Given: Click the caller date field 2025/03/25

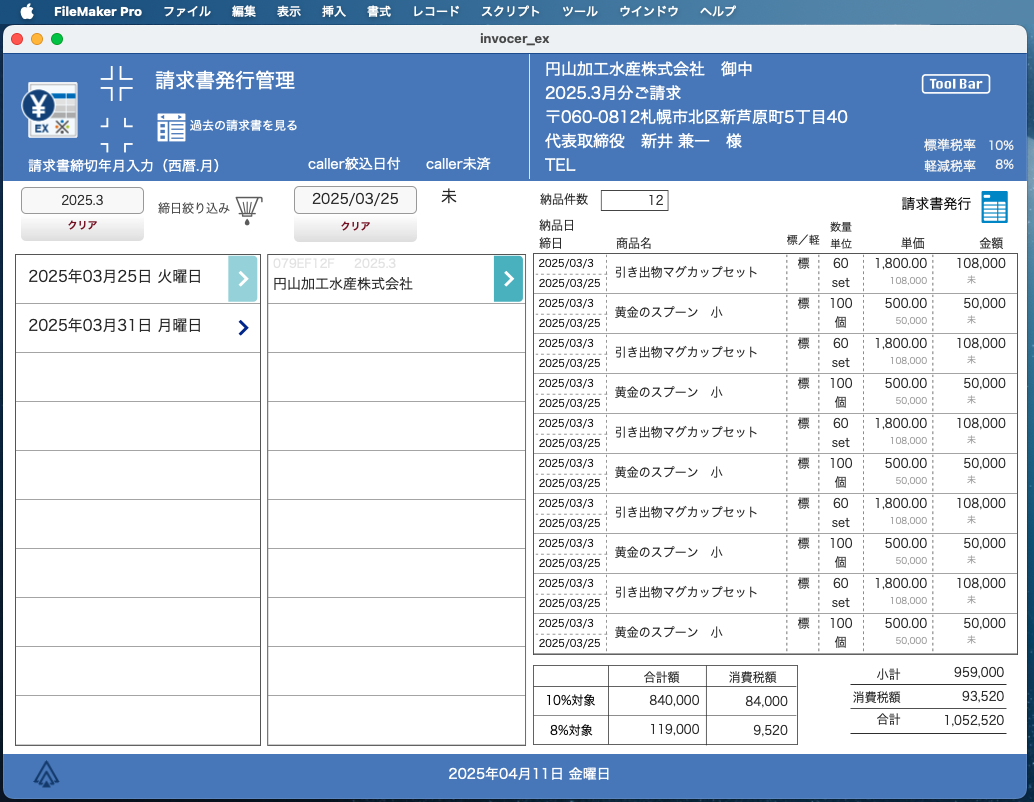Looking at the screenshot, I should coord(355,199).
